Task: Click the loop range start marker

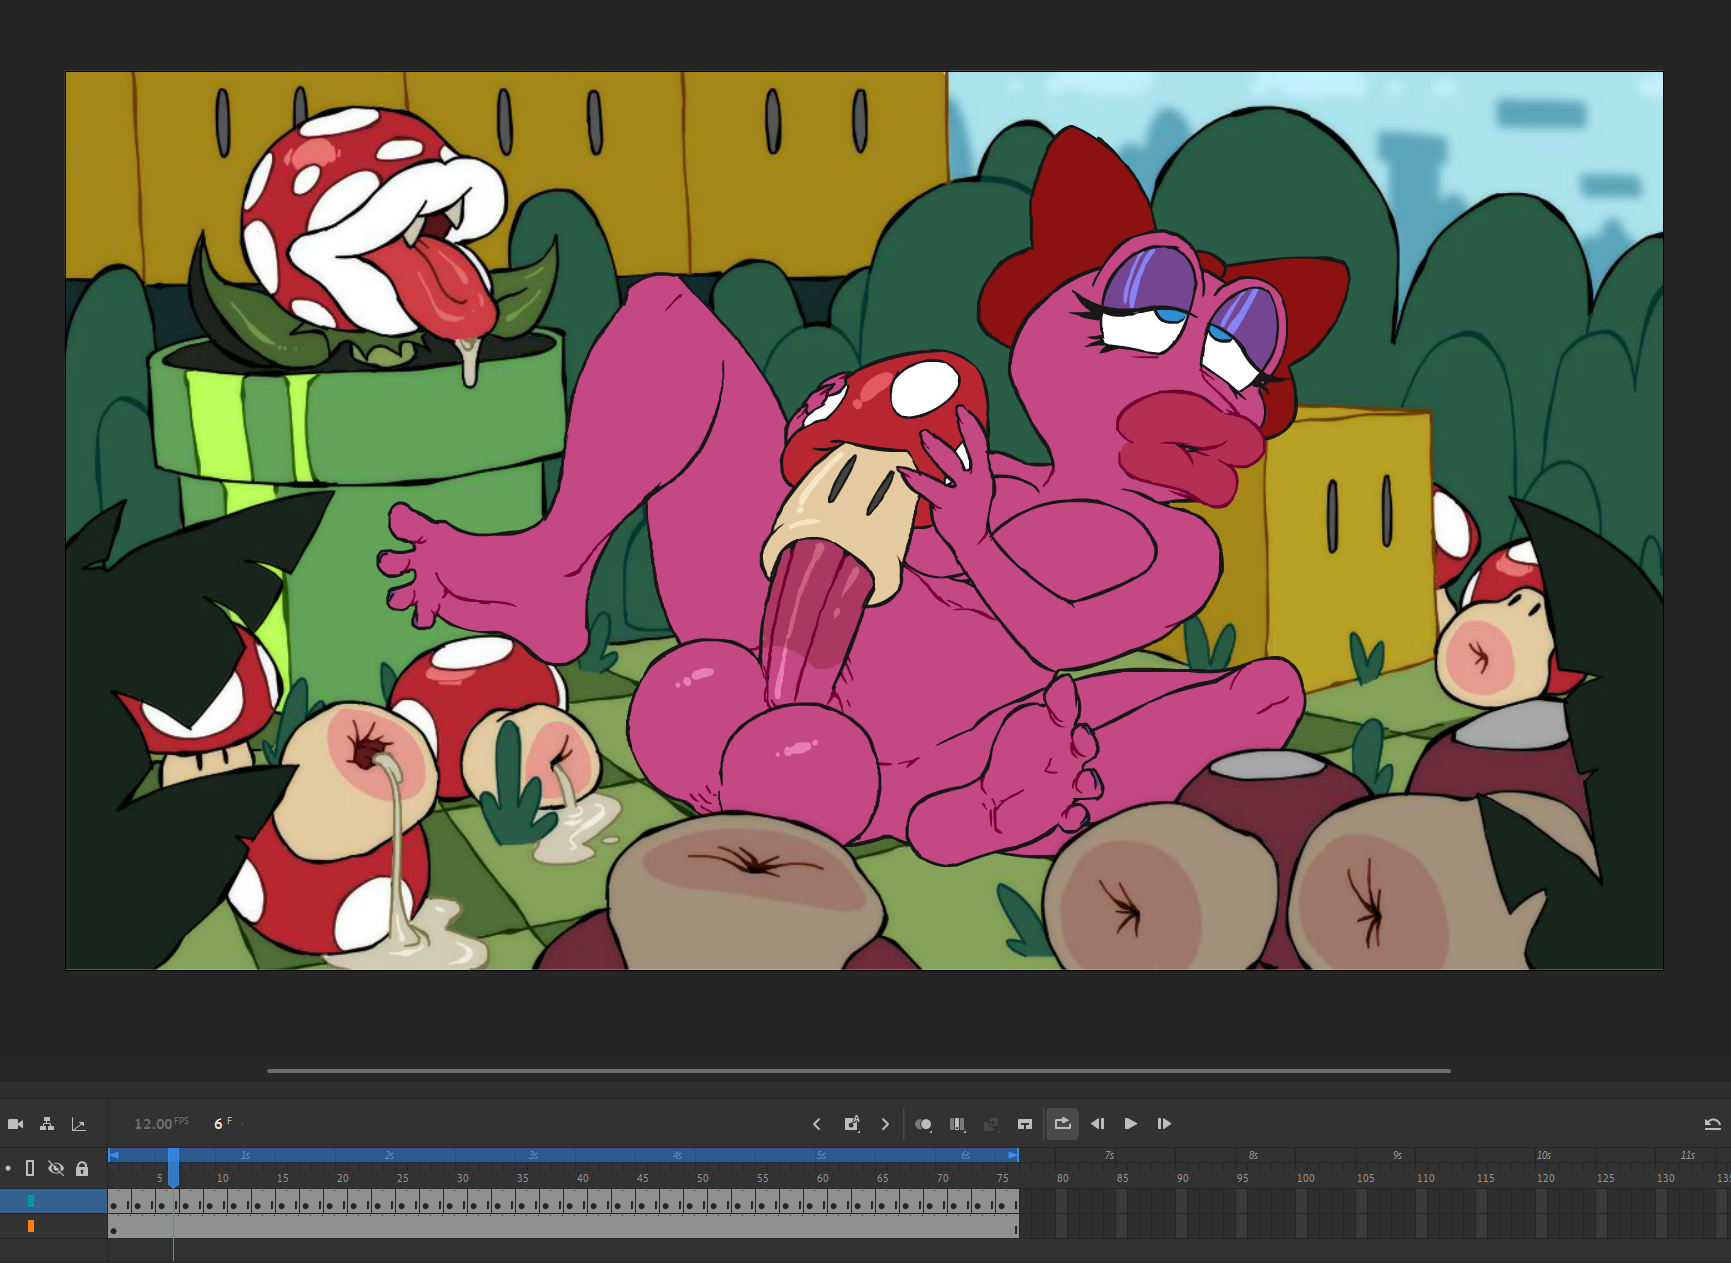Action: (114, 1155)
